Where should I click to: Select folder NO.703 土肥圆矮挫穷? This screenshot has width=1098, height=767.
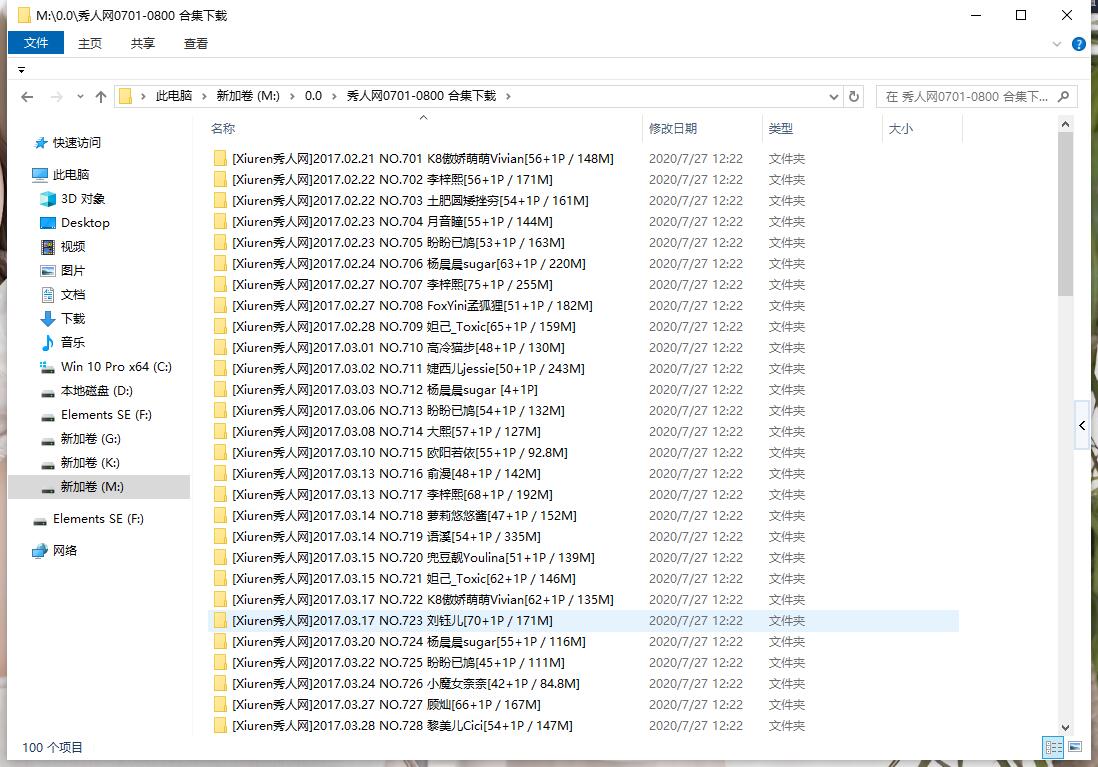tap(410, 201)
